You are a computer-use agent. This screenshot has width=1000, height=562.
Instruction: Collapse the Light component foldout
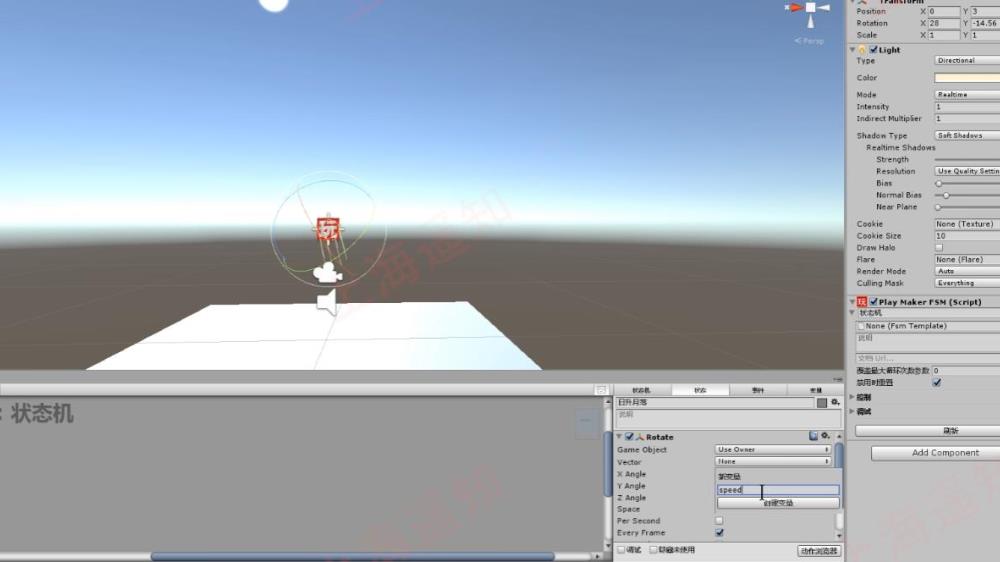click(x=853, y=50)
